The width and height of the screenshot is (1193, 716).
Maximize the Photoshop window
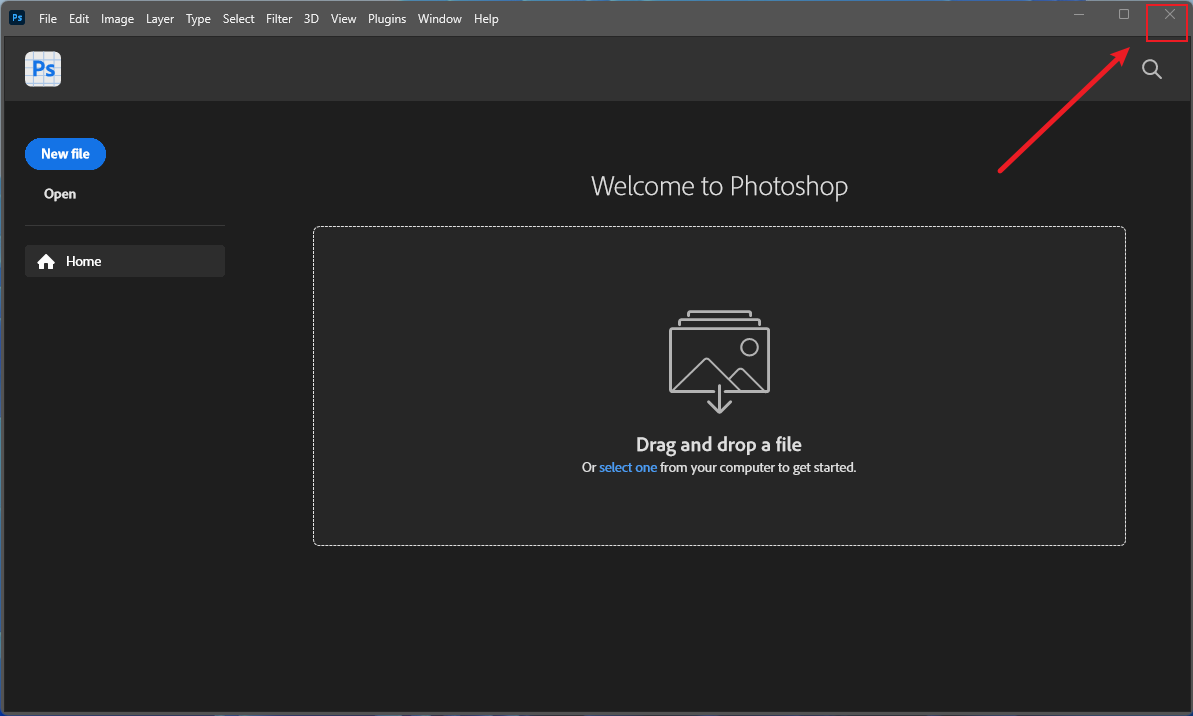click(x=1124, y=14)
